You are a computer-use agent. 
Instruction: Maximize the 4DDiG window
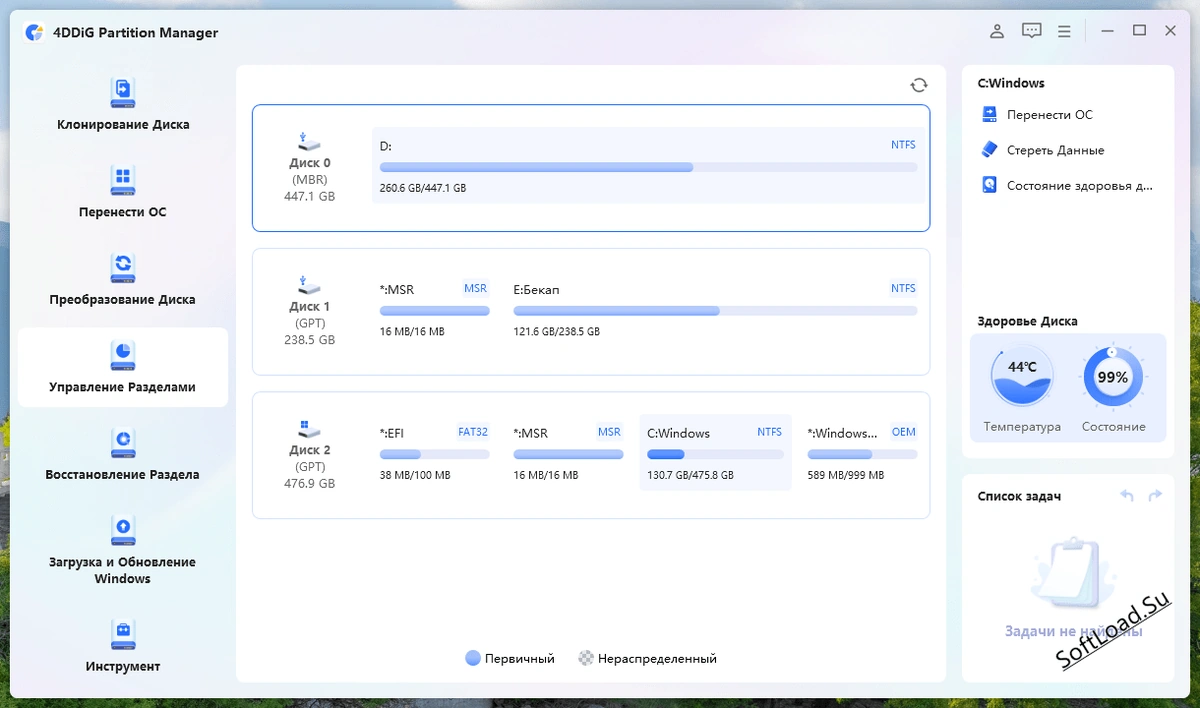pos(1139,31)
